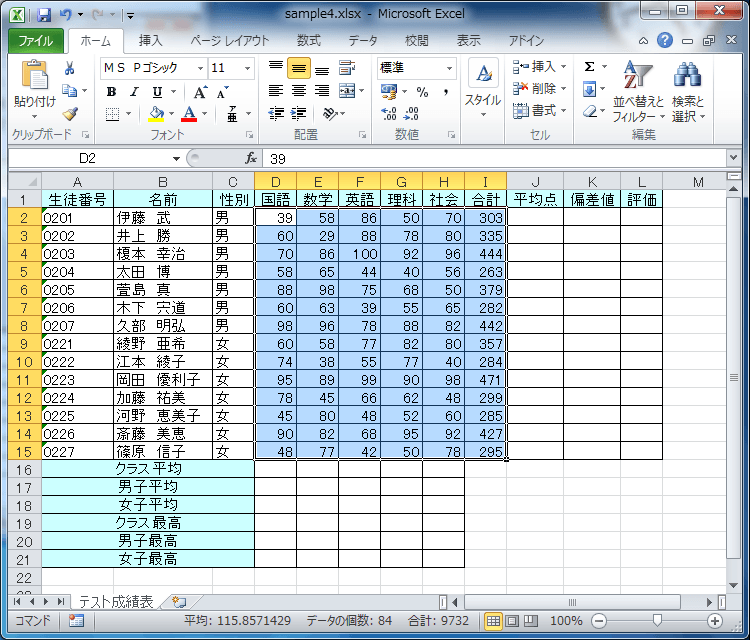750x640 pixels.
Task: Toggle center horizontal alignment
Action: click(299, 90)
